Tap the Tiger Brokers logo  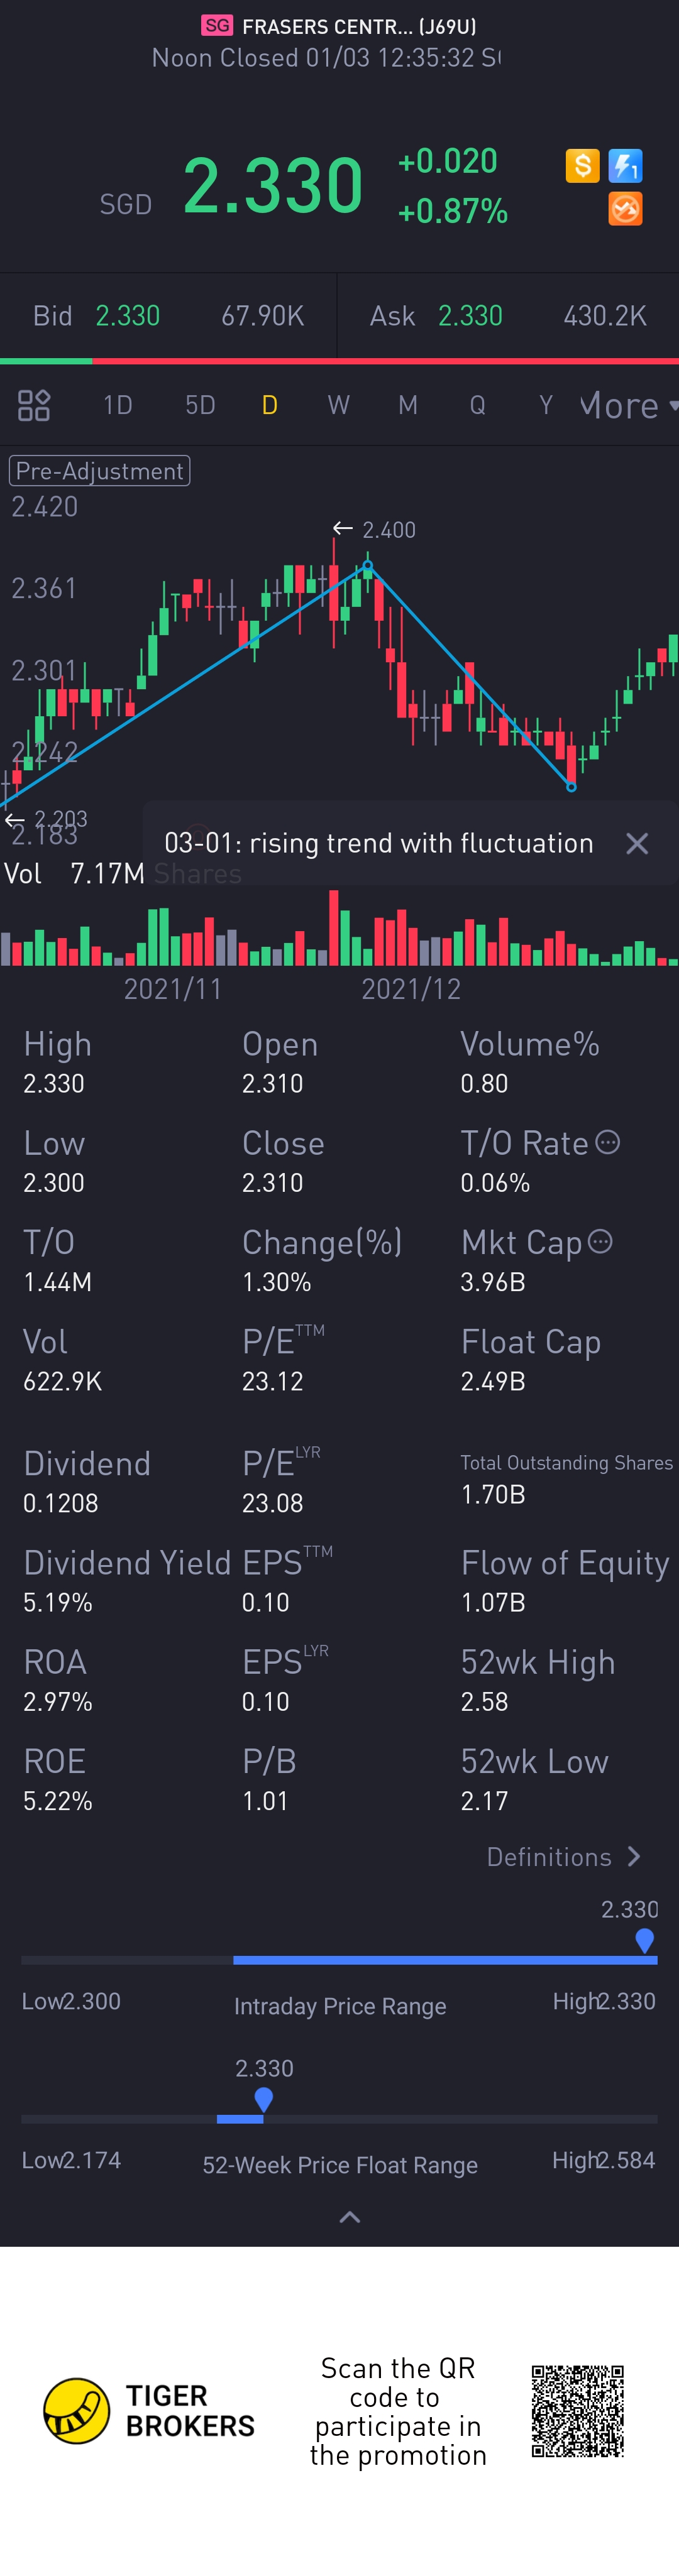77,2411
